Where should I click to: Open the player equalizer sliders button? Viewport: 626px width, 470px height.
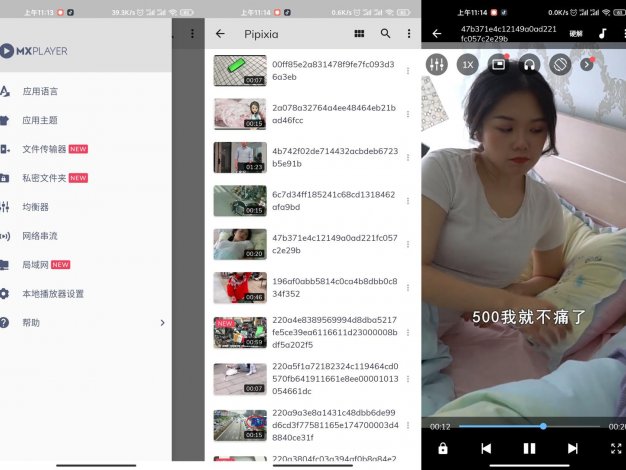click(436, 64)
